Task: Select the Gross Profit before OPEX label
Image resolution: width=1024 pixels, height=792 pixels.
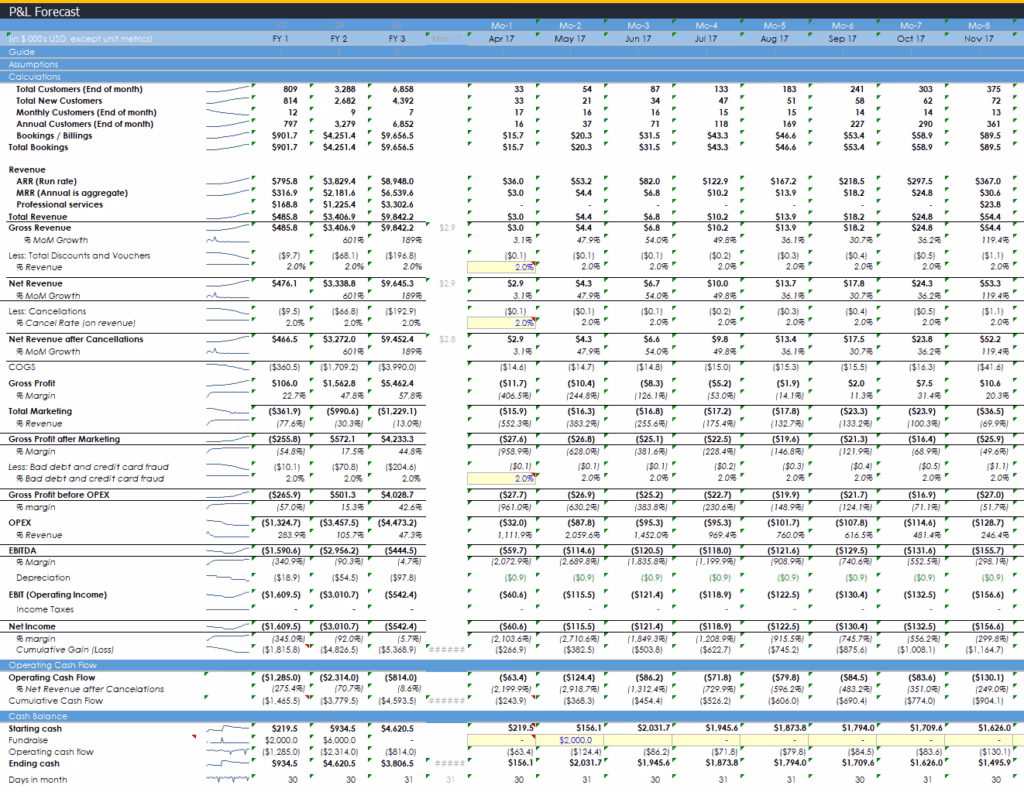Action: 59,494
